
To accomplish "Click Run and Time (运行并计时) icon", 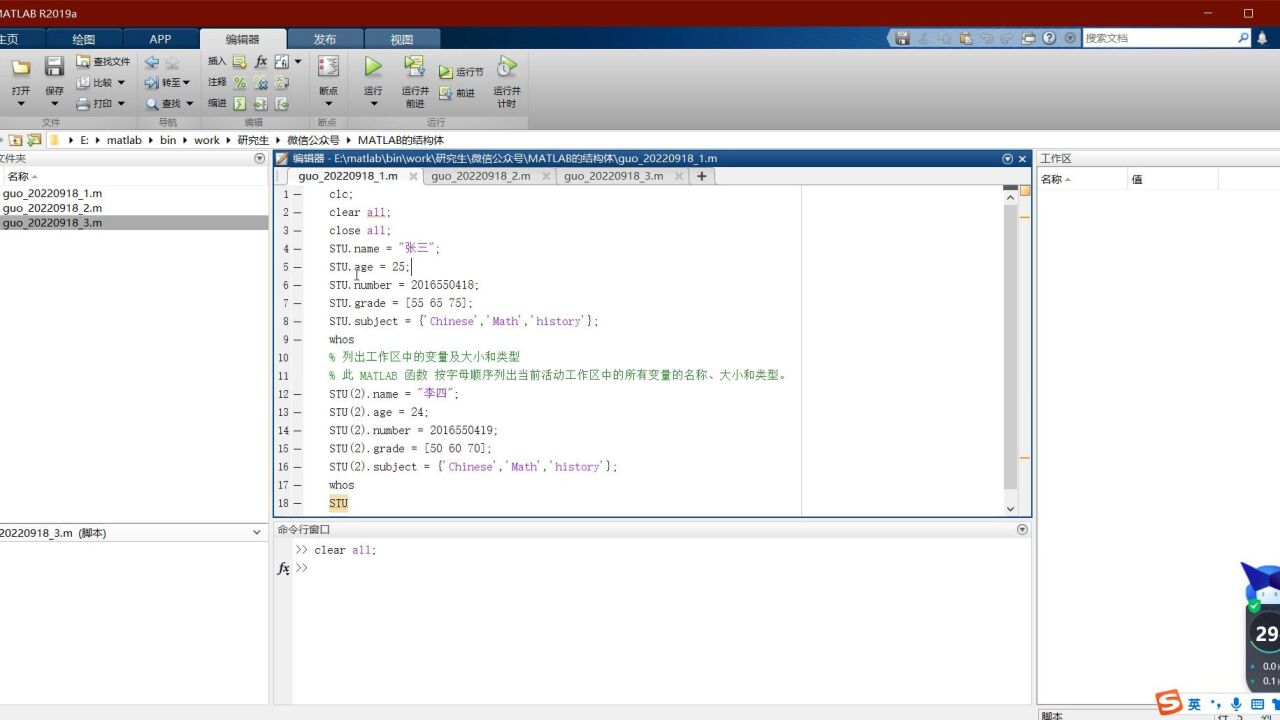I will pos(507,67).
